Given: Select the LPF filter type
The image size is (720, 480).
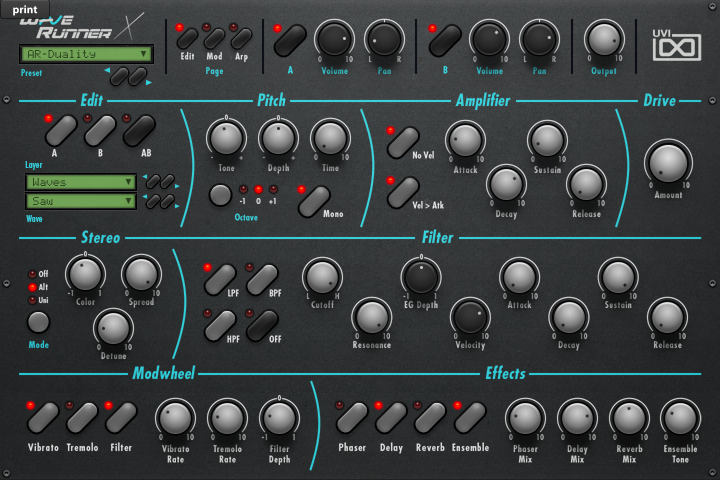Looking at the screenshot, I should tap(220, 279).
